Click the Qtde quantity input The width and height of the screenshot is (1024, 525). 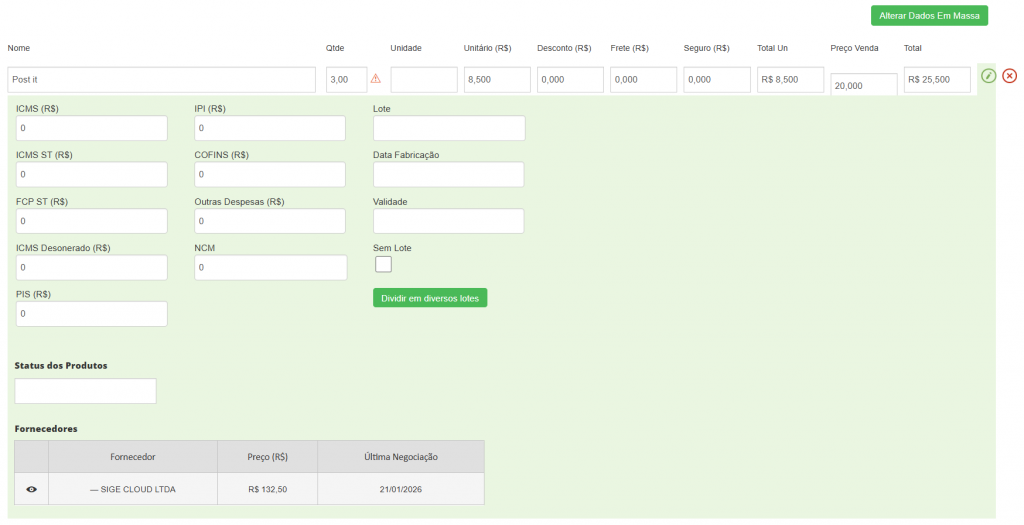(346, 80)
